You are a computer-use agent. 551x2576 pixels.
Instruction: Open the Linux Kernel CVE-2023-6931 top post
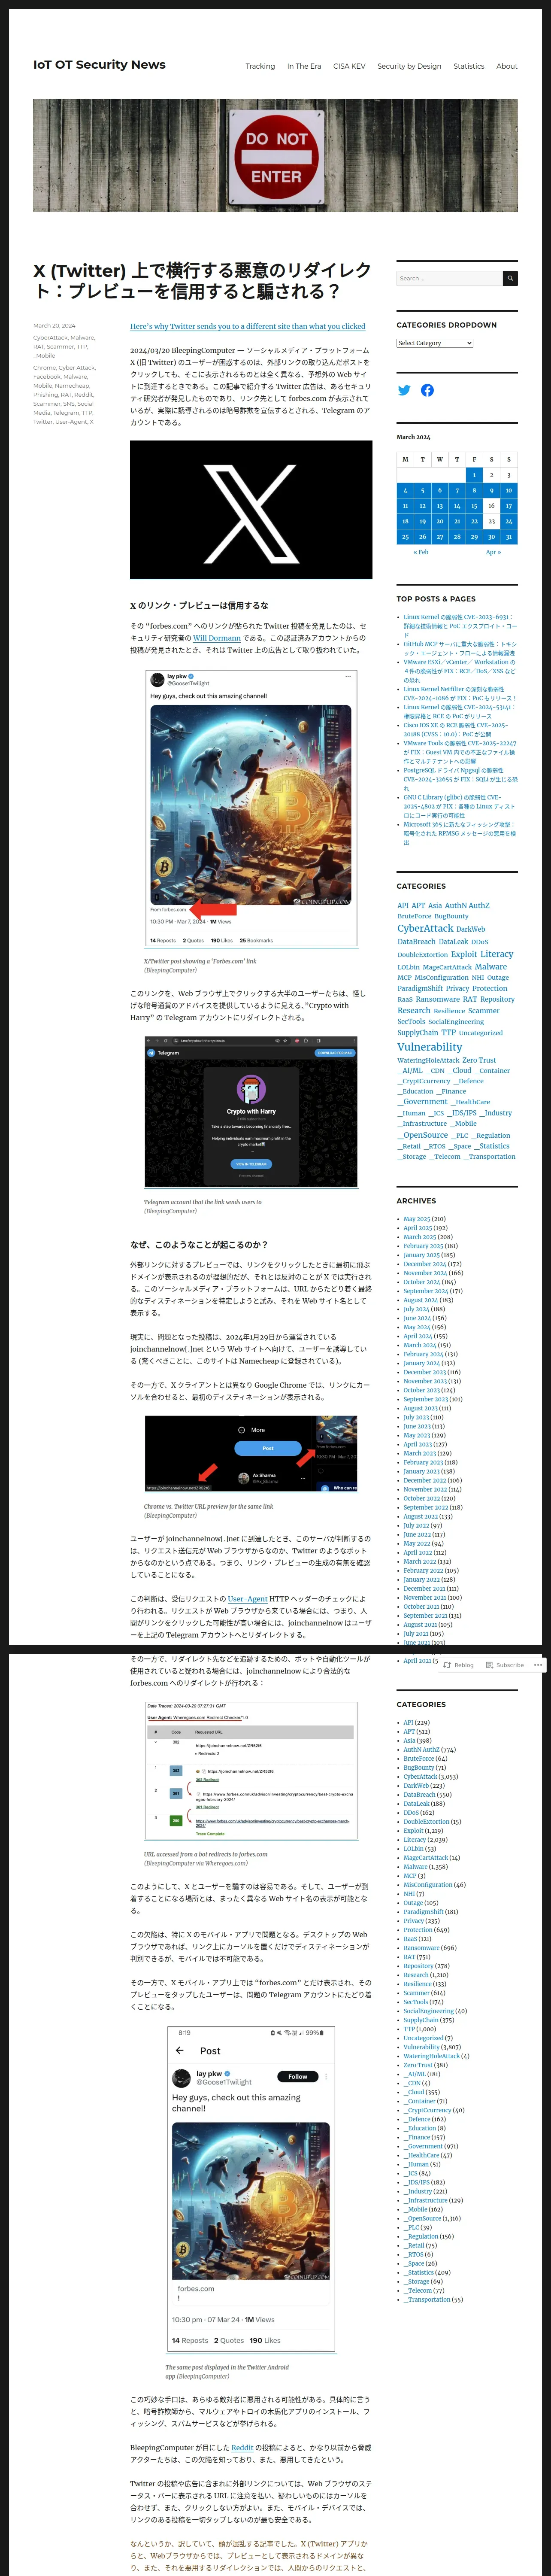[460, 626]
